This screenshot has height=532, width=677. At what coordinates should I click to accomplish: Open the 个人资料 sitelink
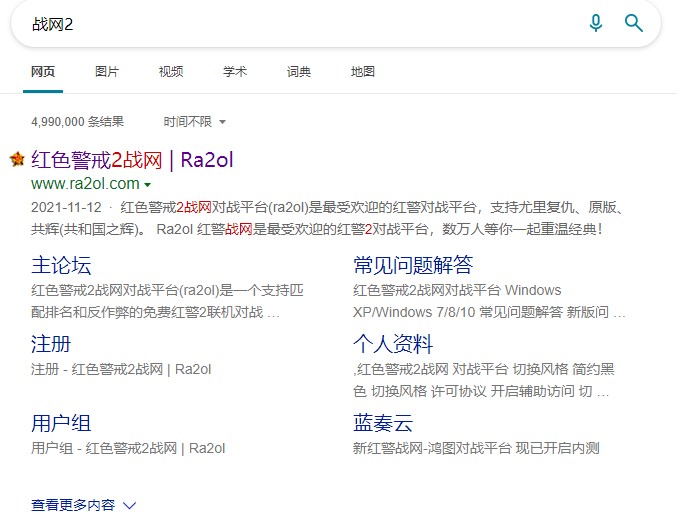click(393, 344)
